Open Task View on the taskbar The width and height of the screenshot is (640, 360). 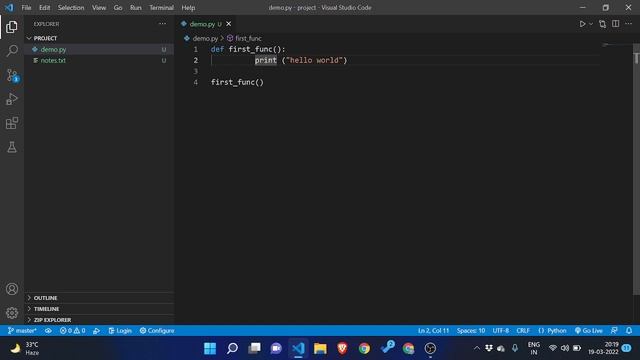point(254,349)
